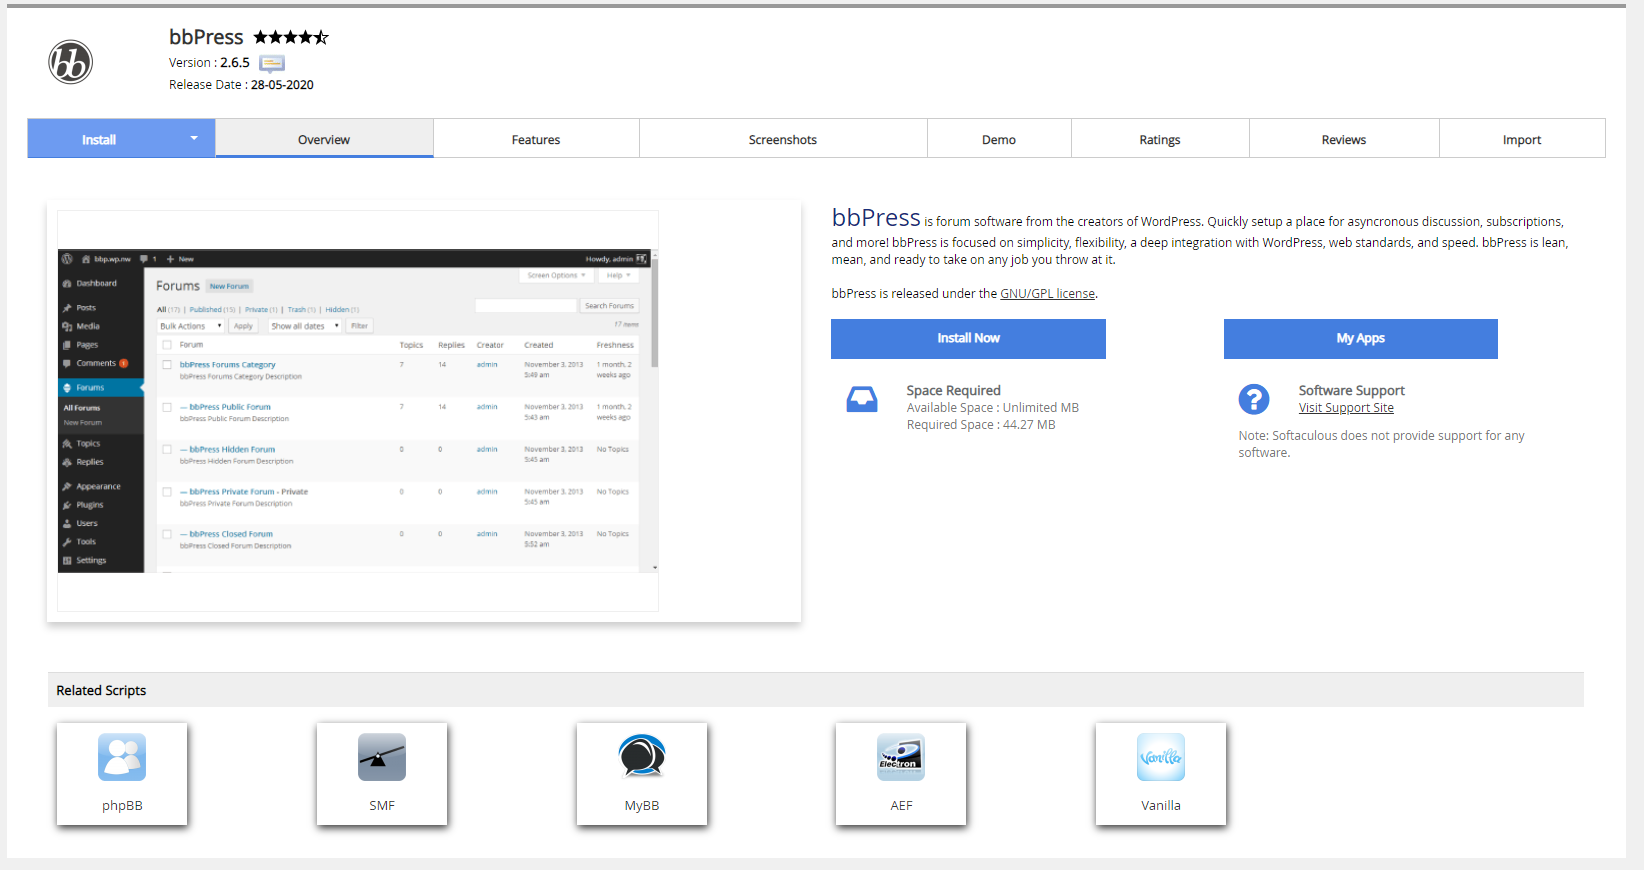Screen dimensions: 1644x870
Task: Open the MyBB related script icon
Action: tap(642, 757)
